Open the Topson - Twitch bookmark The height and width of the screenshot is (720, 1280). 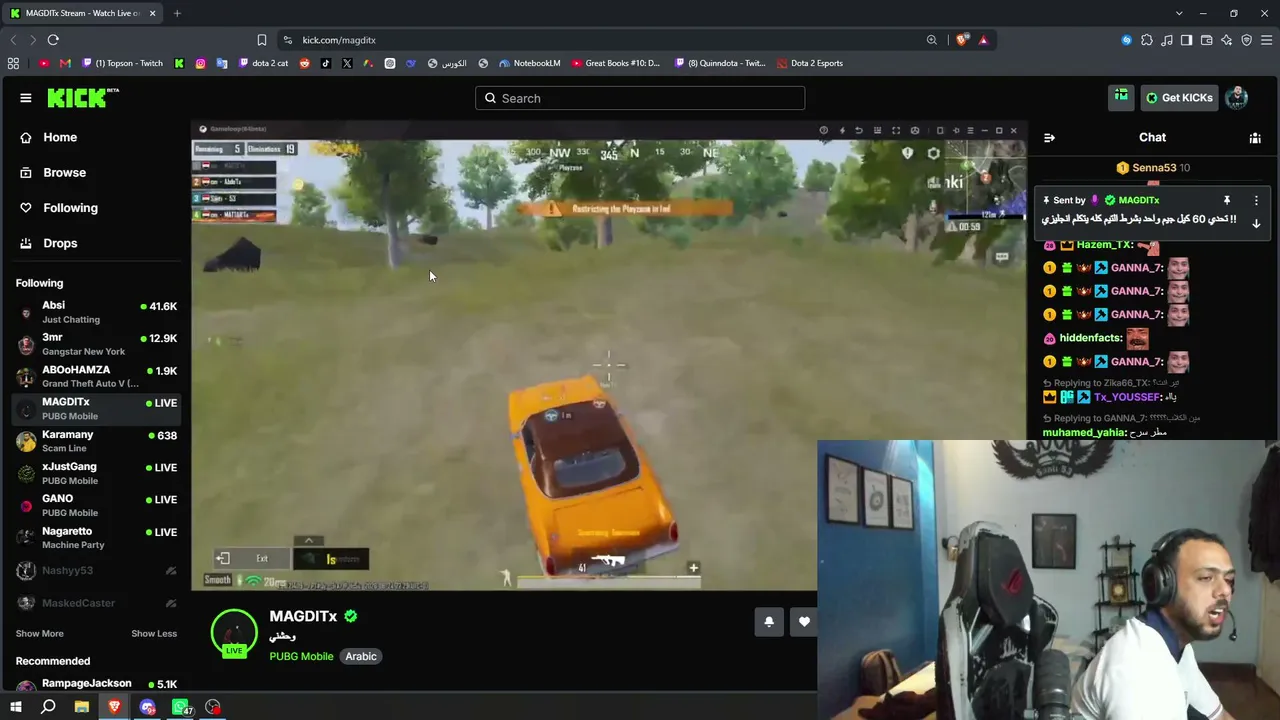(121, 63)
